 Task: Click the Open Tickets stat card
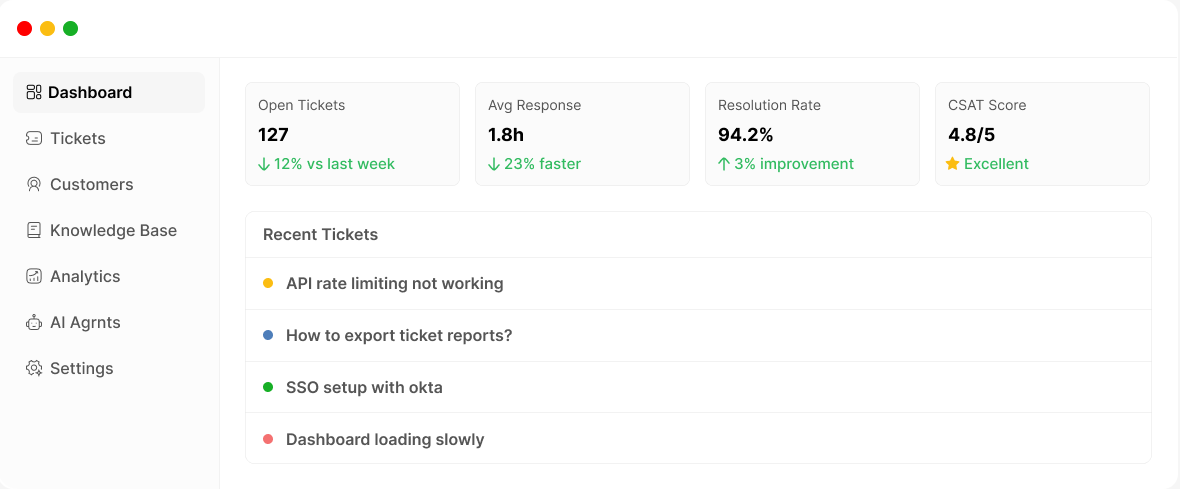pyautogui.click(x=352, y=134)
